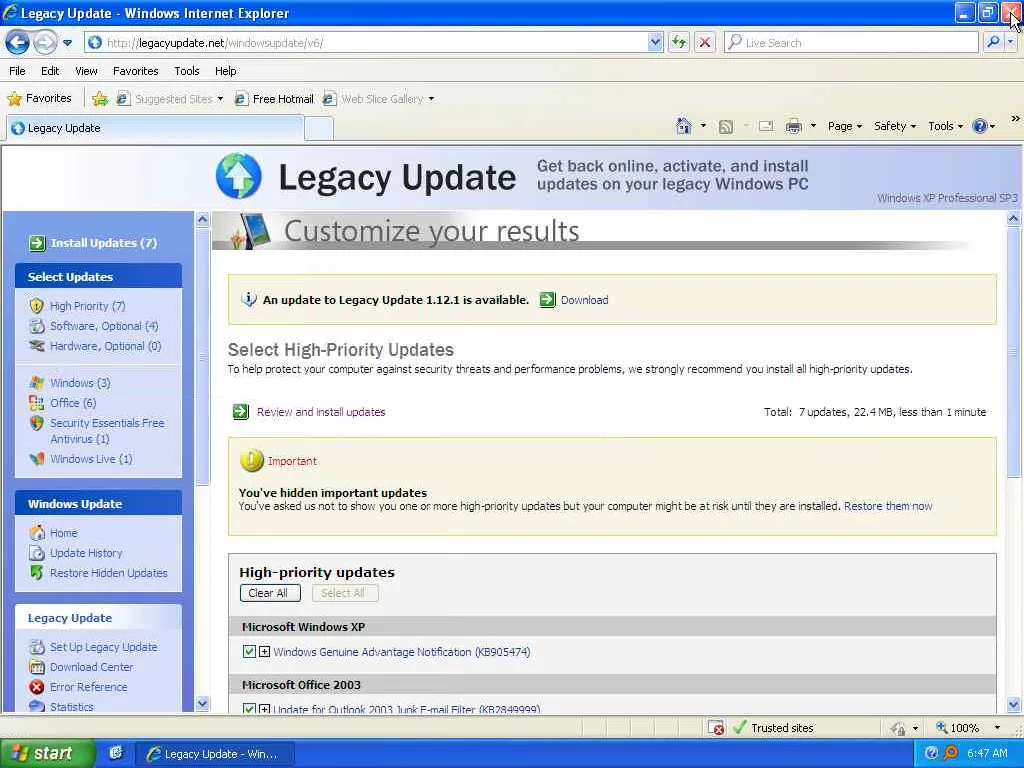
Task: Select Software, Optional (4) category
Action: pos(104,326)
